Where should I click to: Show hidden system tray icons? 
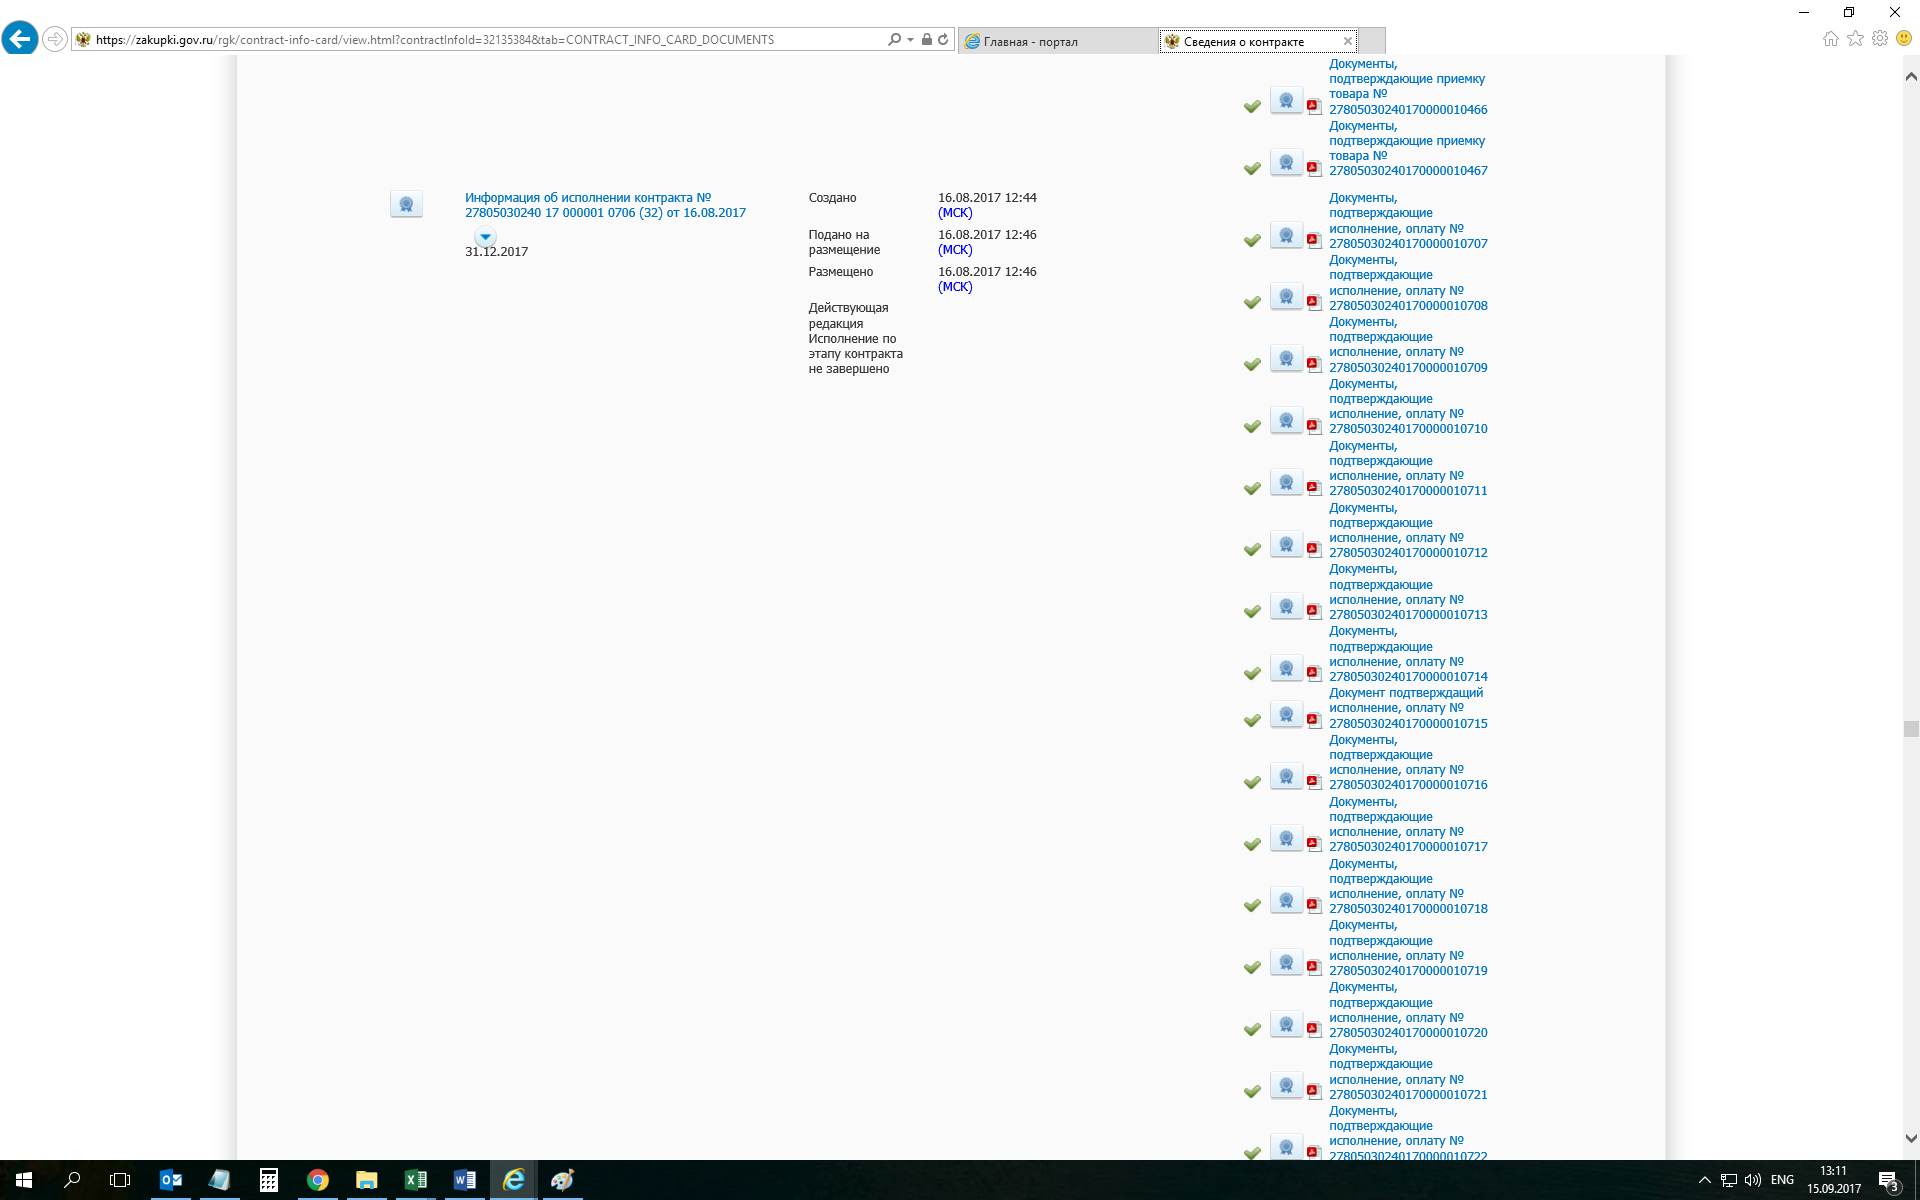coord(1704,1180)
